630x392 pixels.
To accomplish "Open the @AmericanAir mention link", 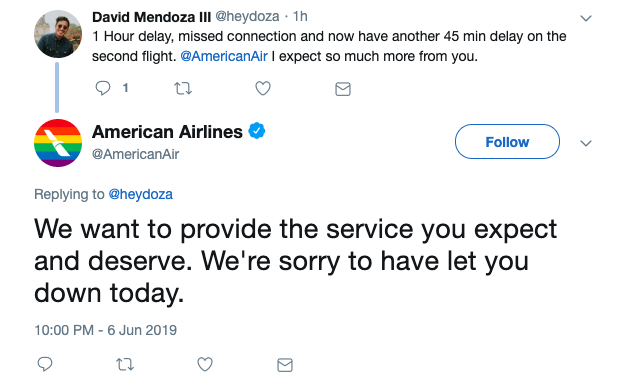I will tap(224, 56).
